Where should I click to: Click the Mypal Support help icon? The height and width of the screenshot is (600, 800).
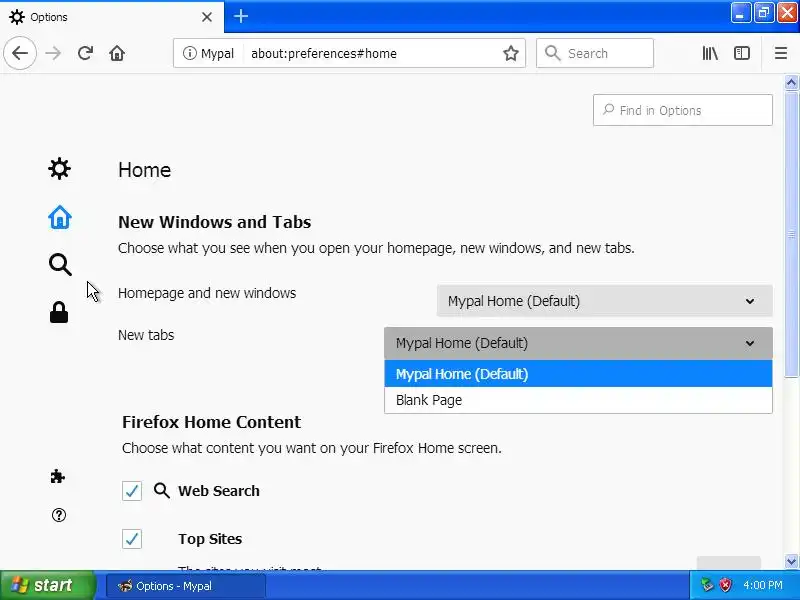pyautogui.click(x=58, y=516)
